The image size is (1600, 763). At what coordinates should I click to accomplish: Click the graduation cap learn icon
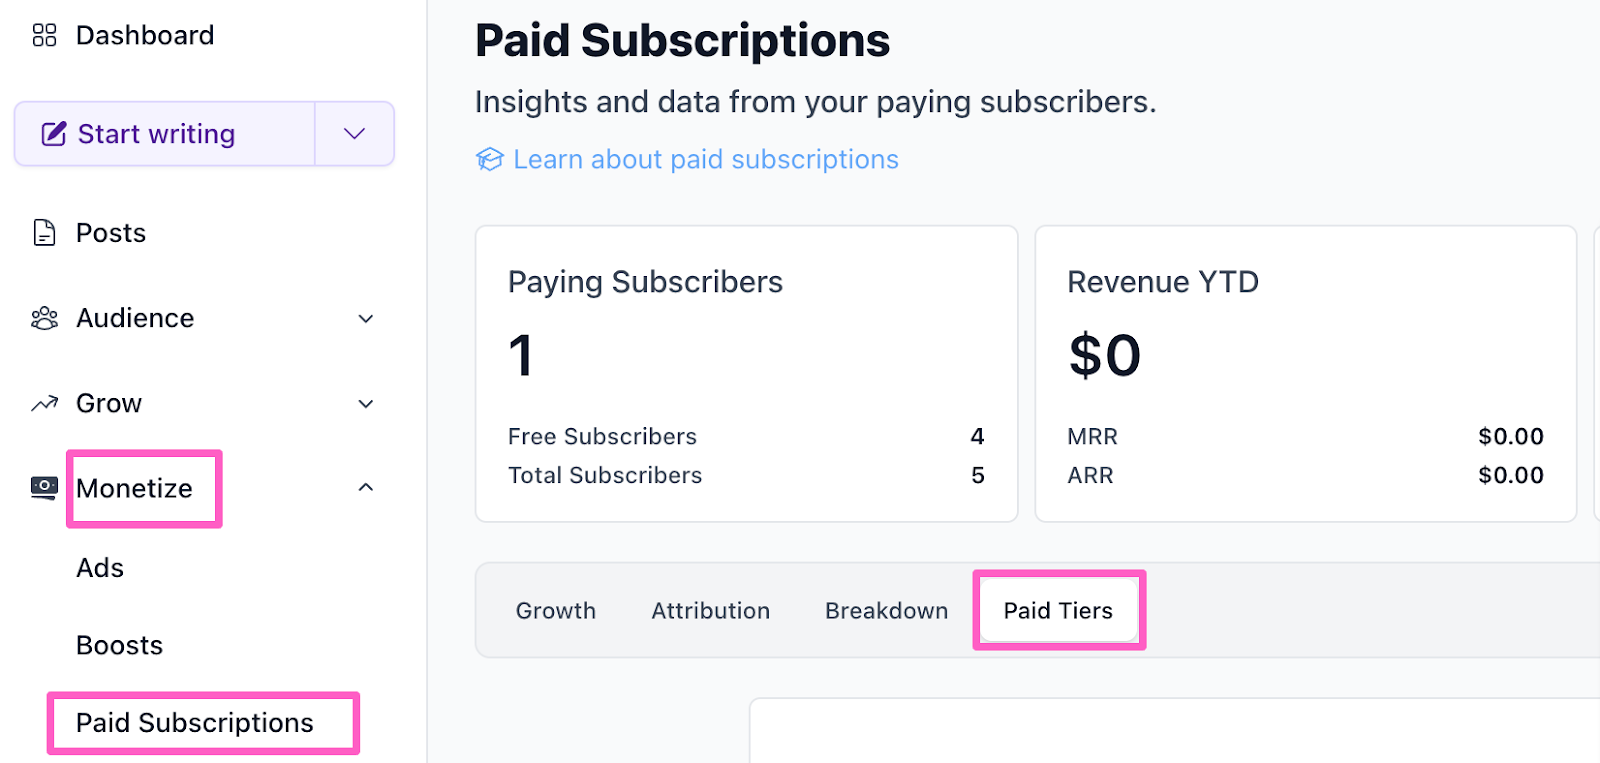click(489, 160)
